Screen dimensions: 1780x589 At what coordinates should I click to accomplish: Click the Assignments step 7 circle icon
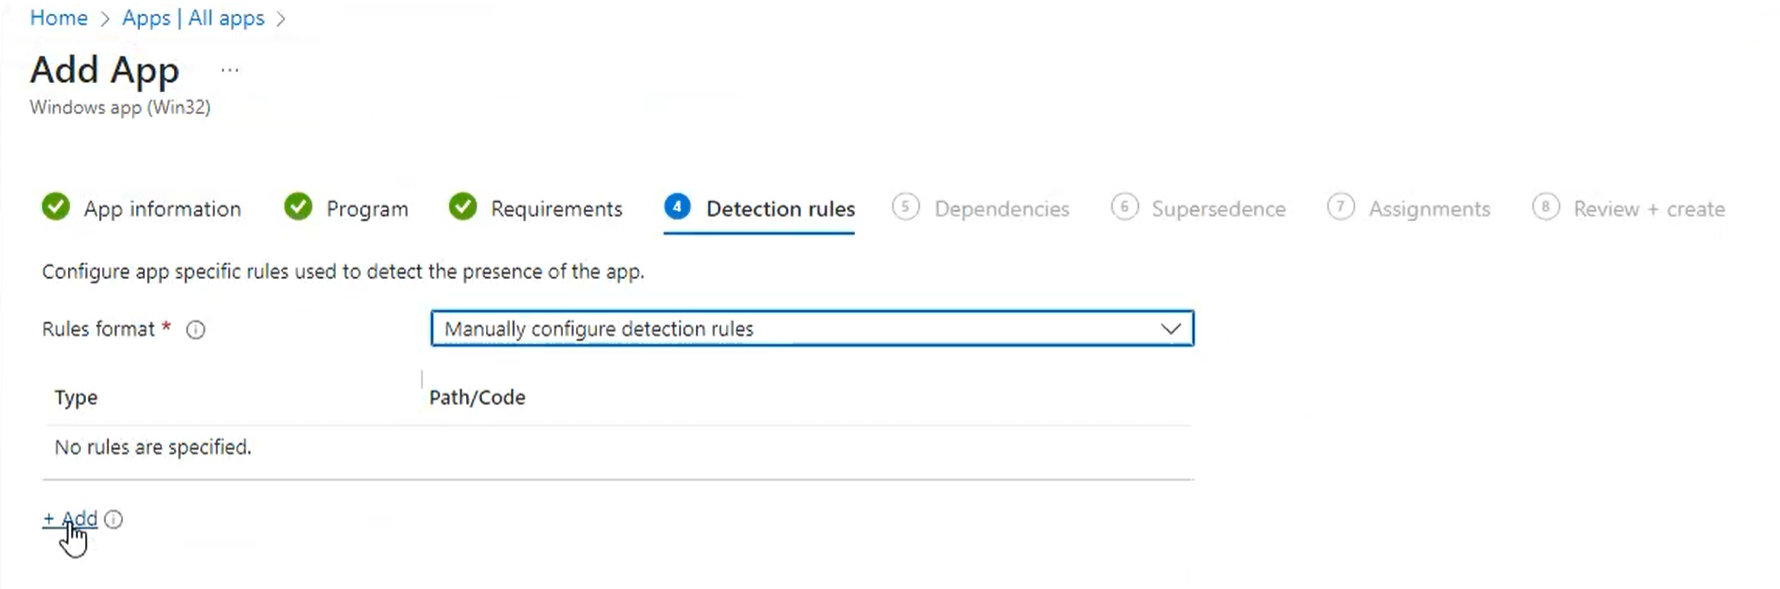pyautogui.click(x=1340, y=207)
